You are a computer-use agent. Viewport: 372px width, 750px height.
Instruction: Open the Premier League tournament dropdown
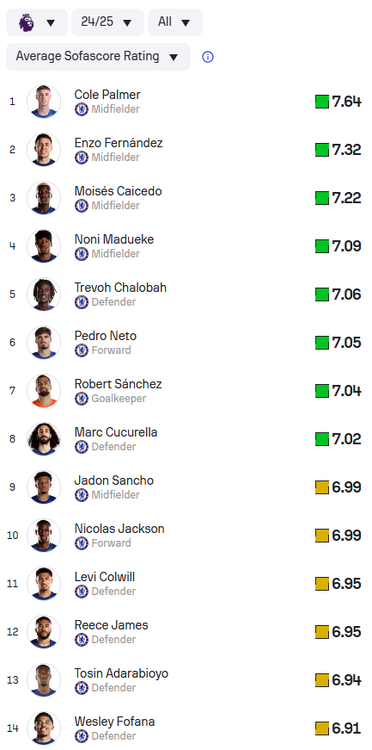point(37,22)
